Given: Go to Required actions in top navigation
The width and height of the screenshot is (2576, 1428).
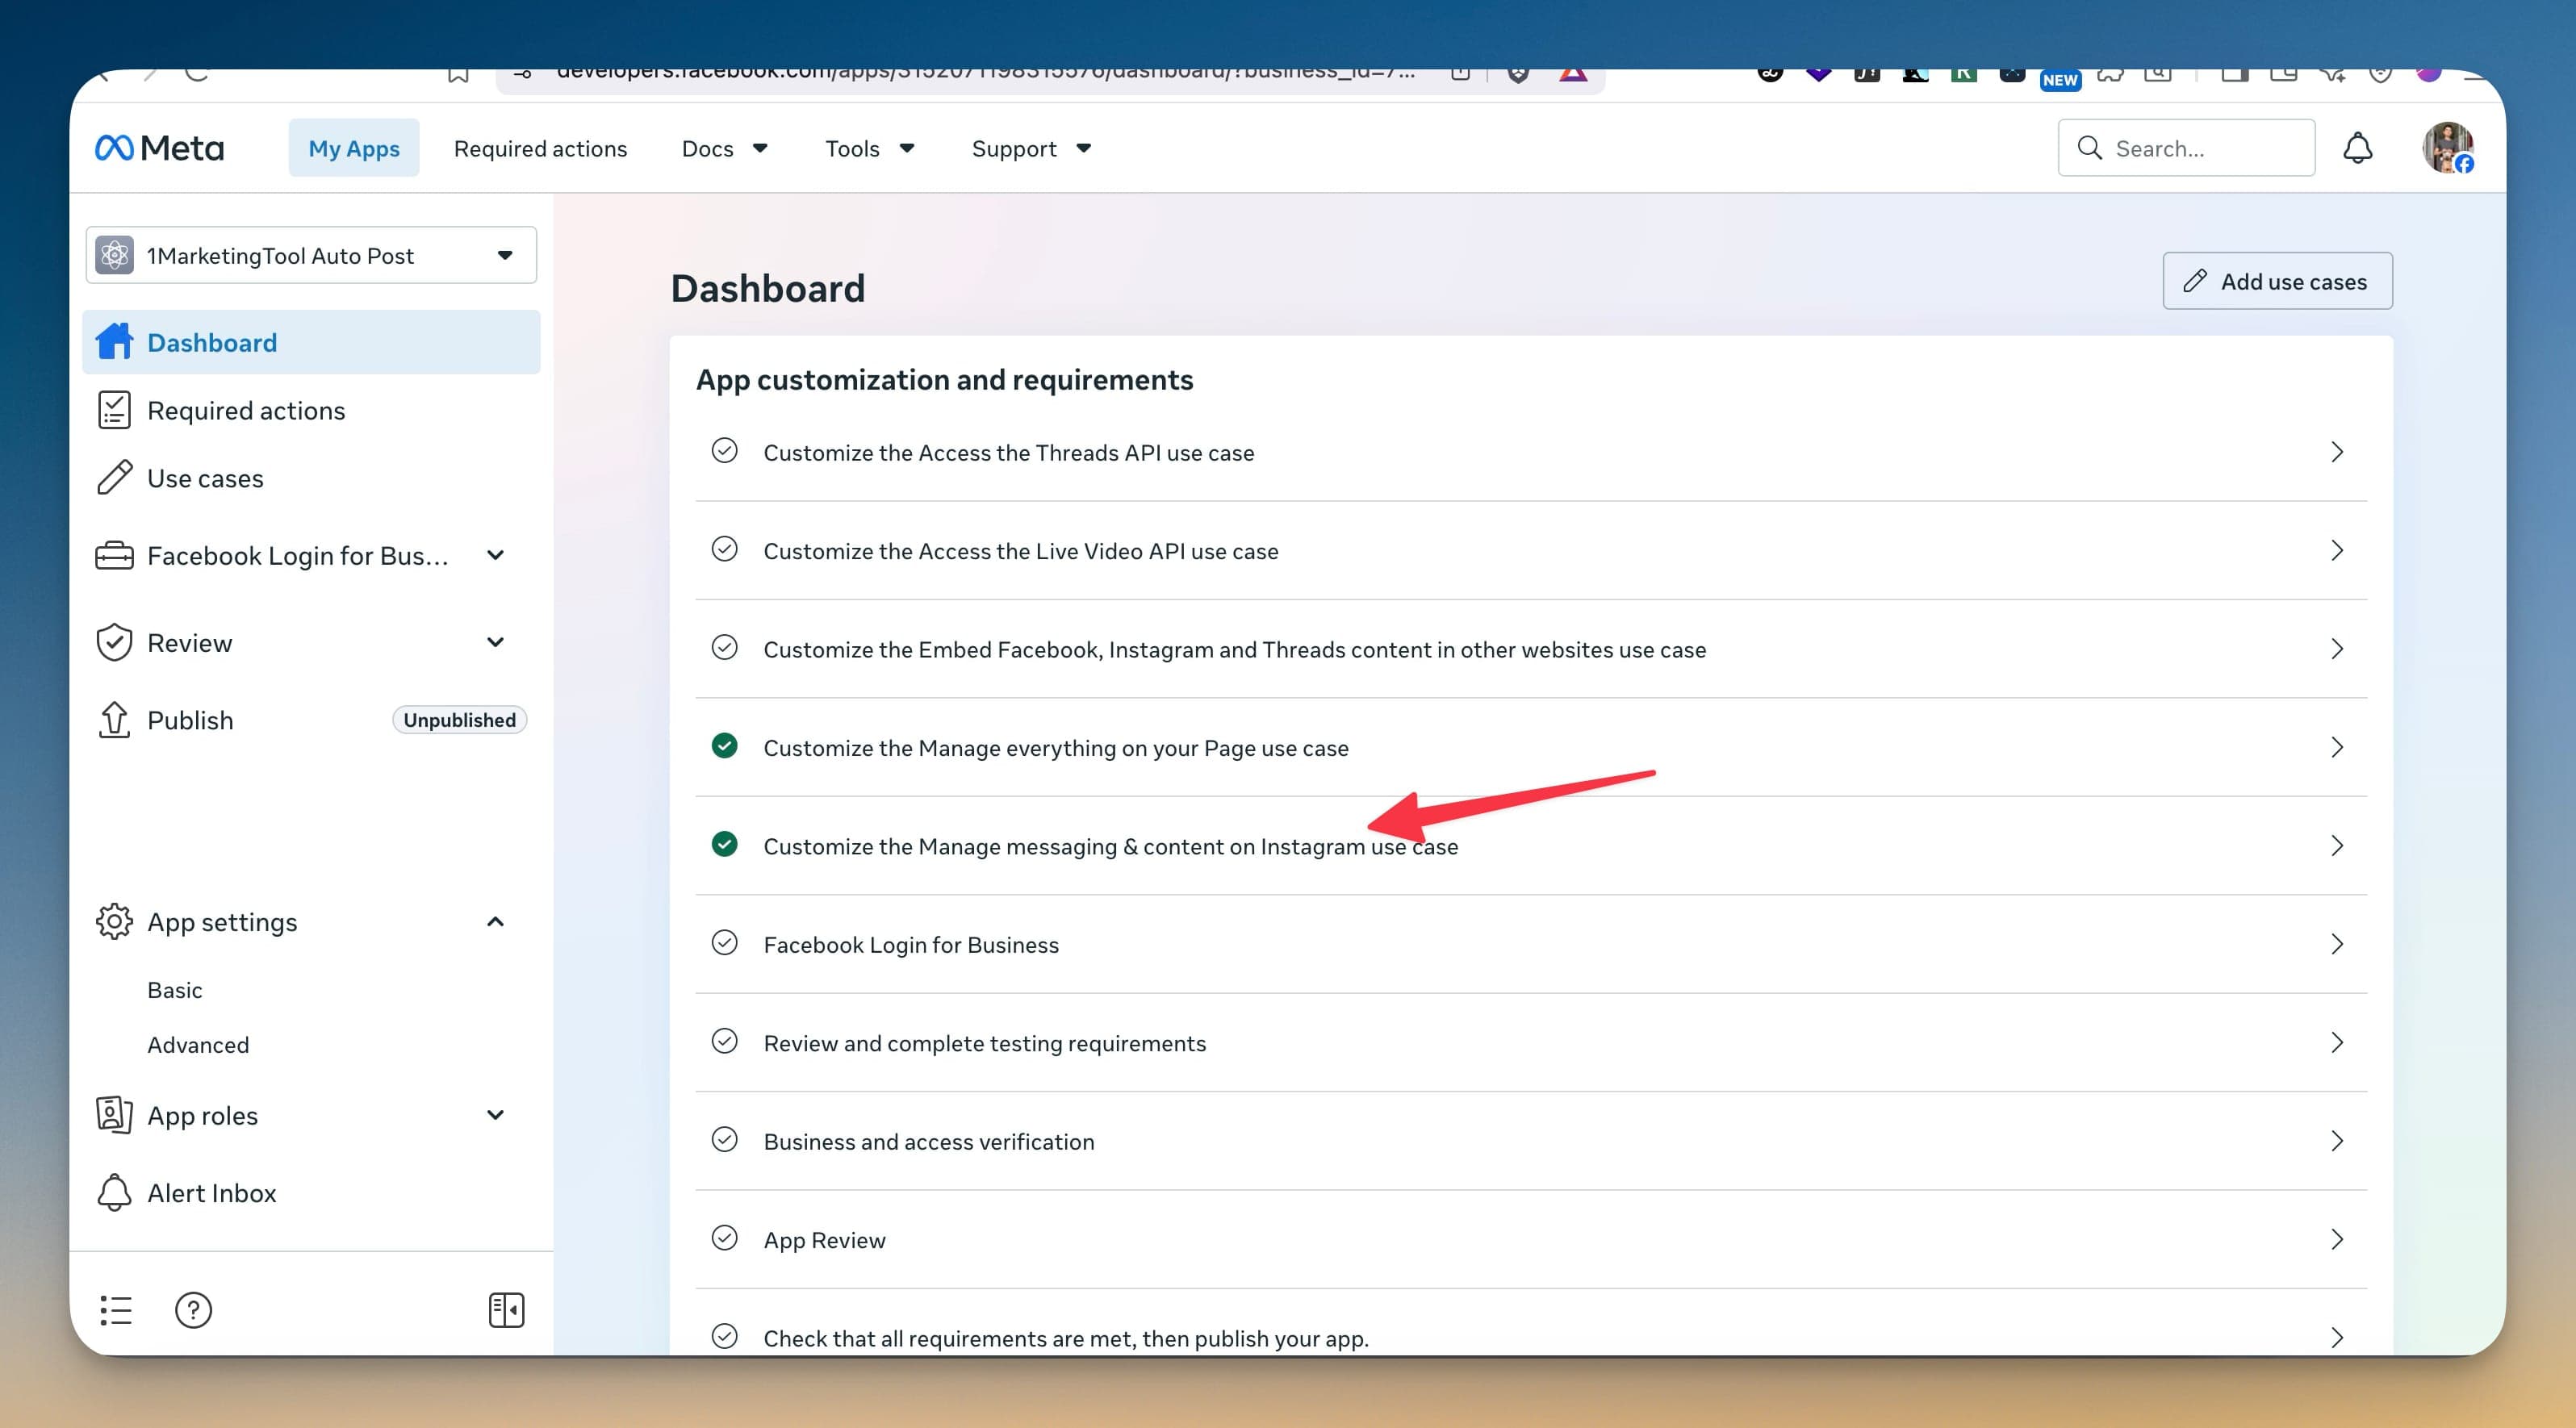Looking at the screenshot, I should point(540,148).
